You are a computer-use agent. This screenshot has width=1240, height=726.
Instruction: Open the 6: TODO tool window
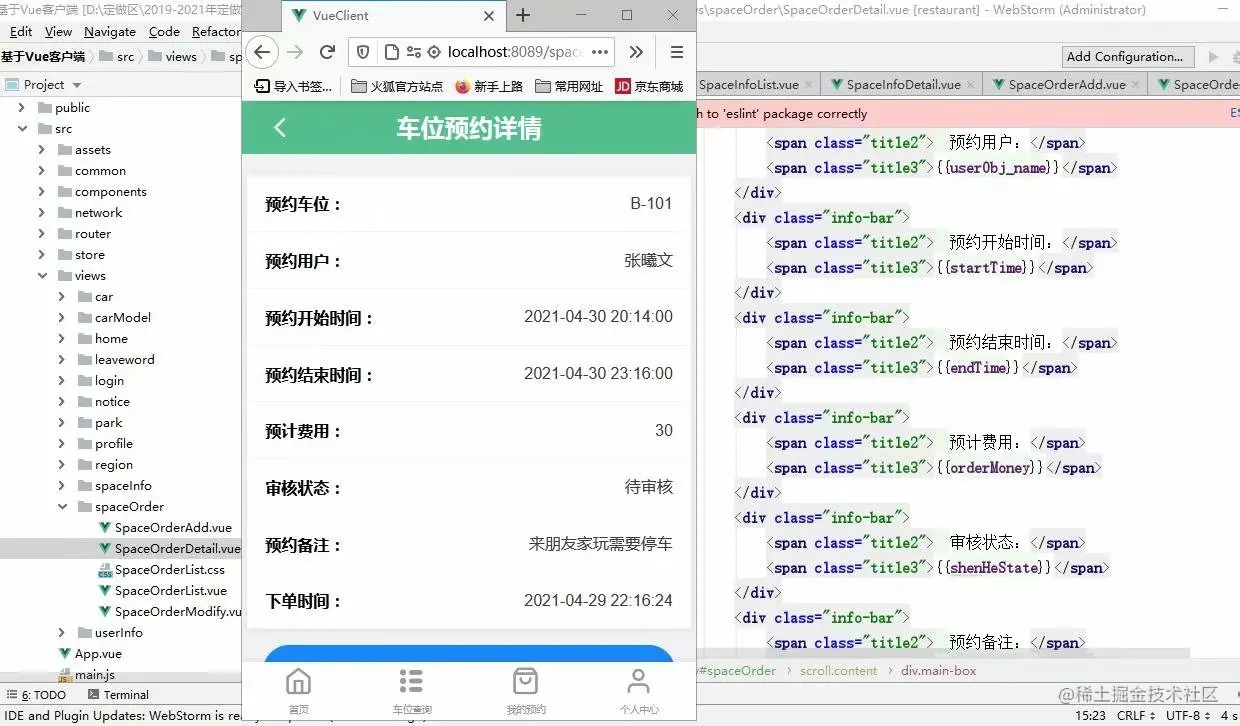point(36,694)
